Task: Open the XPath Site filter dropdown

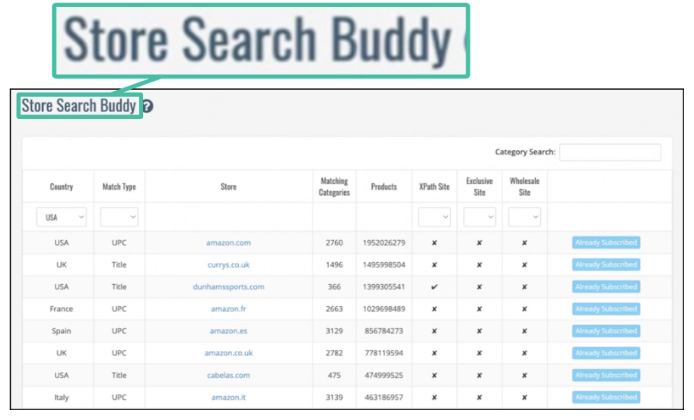Action: (434, 217)
